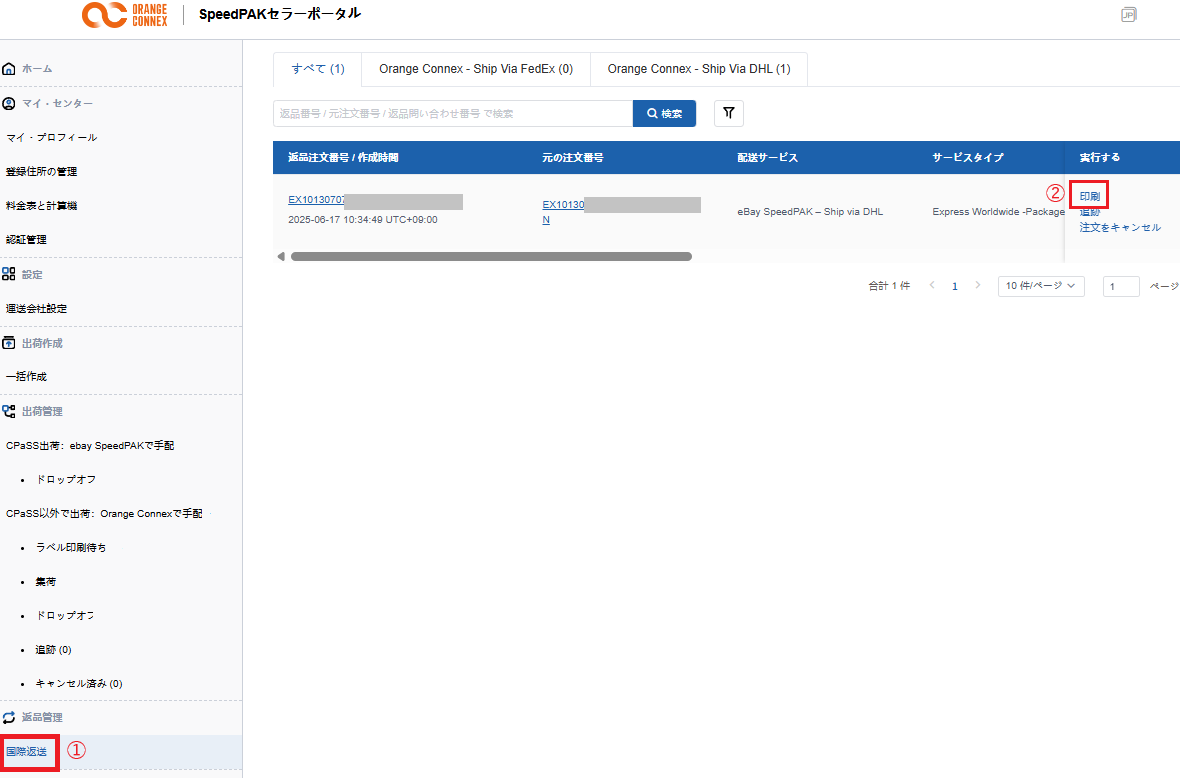The image size is (1180, 778).
Task: Switch to Ship Via DHL (1) tab
Action: [x=699, y=69]
